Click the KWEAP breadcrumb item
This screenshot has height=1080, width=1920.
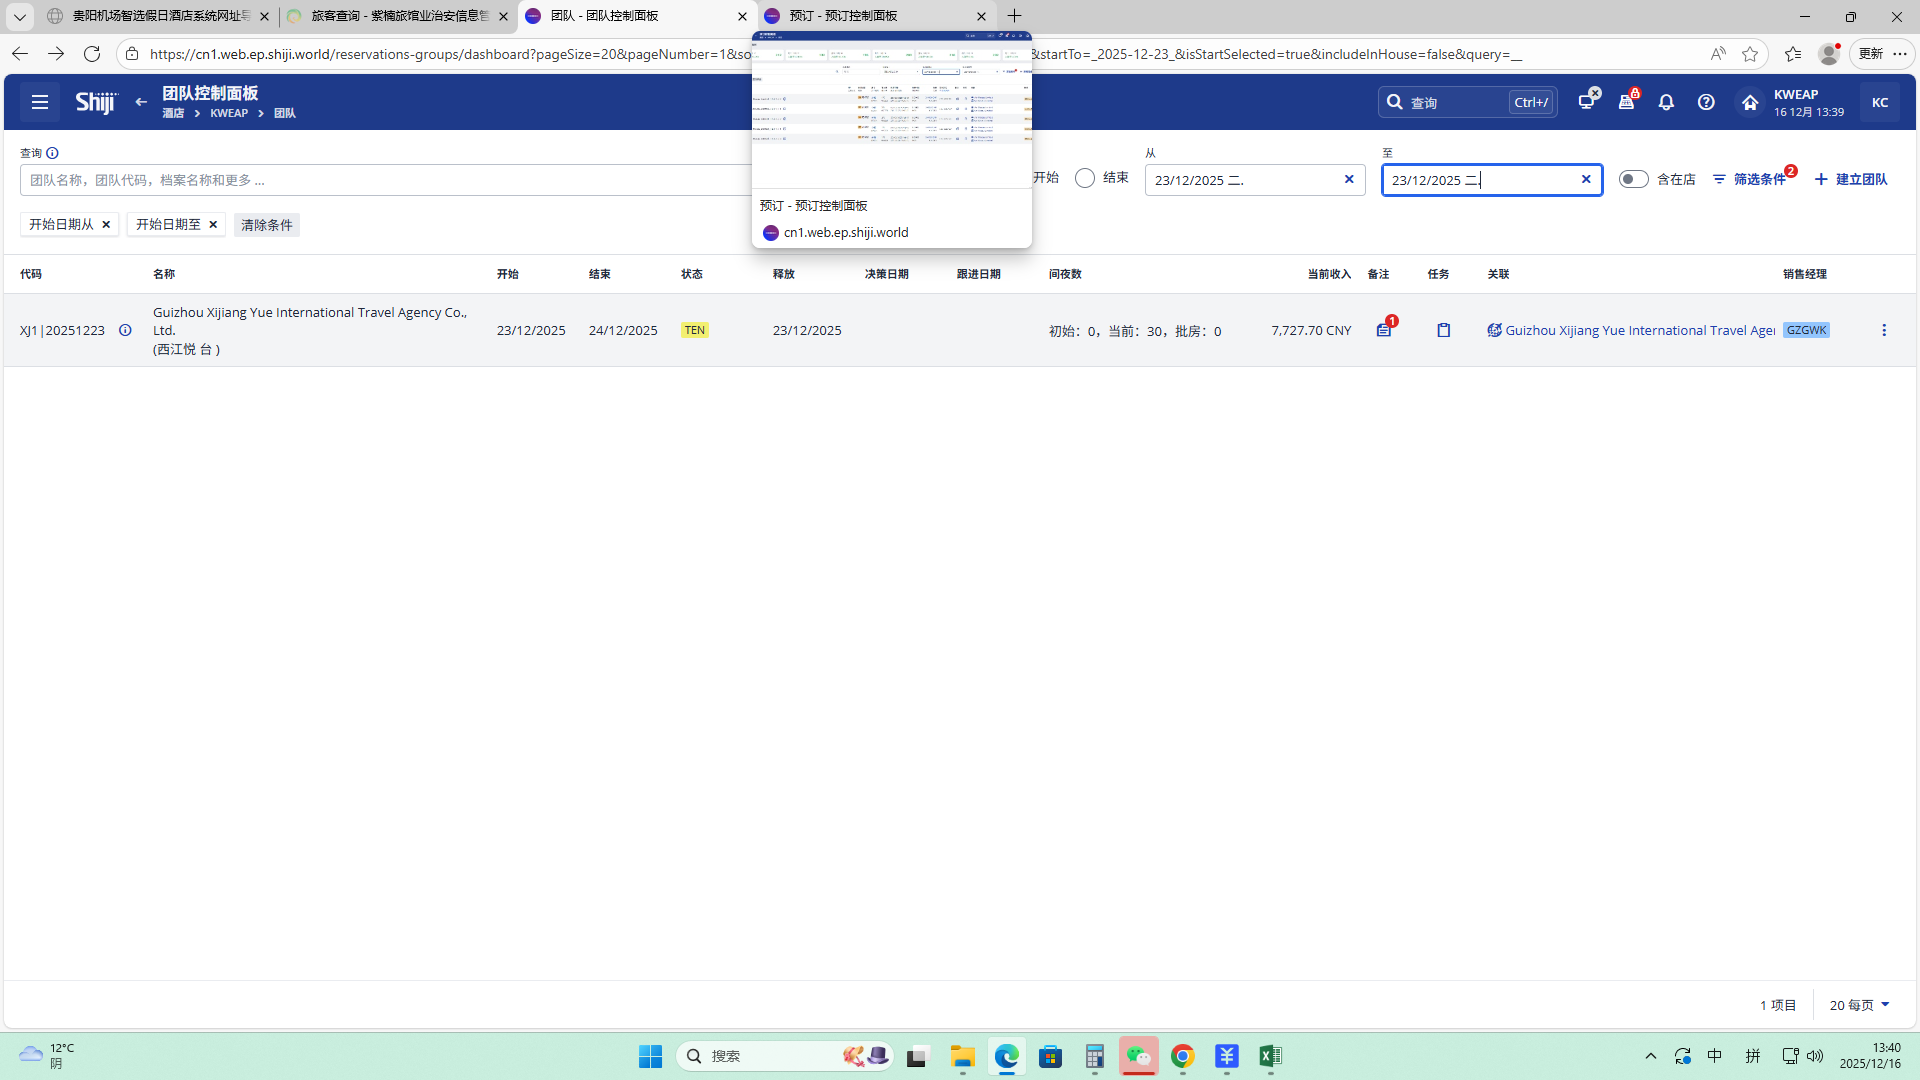pyautogui.click(x=229, y=113)
